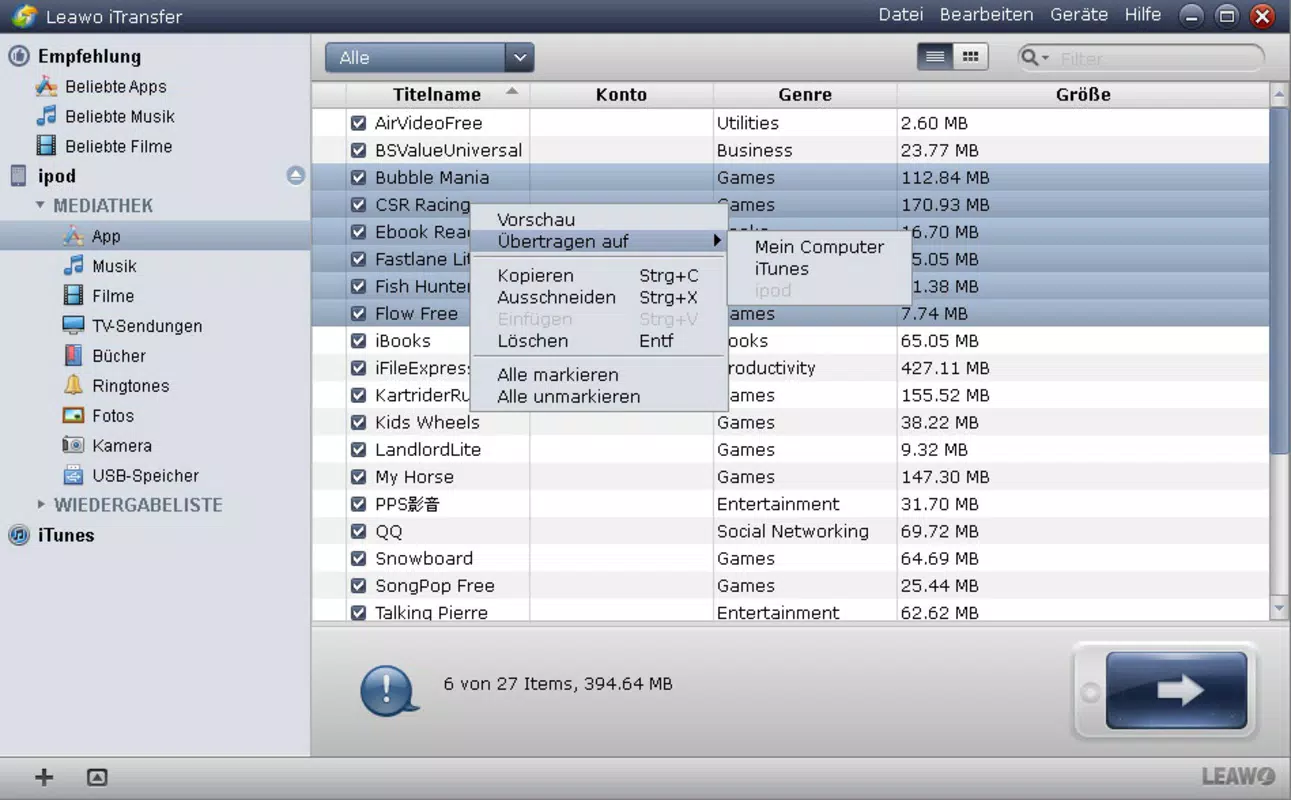Viewport: 1291px width, 800px height.
Task: Uncheck the iBooks checkbox
Action: pos(358,341)
